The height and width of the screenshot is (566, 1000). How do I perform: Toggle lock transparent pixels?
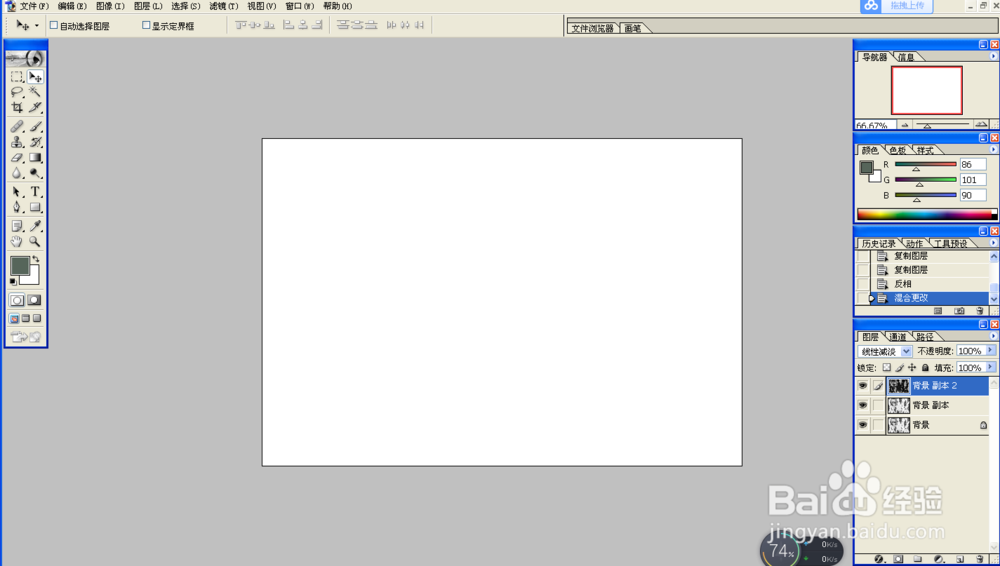click(x=886, y=368)
